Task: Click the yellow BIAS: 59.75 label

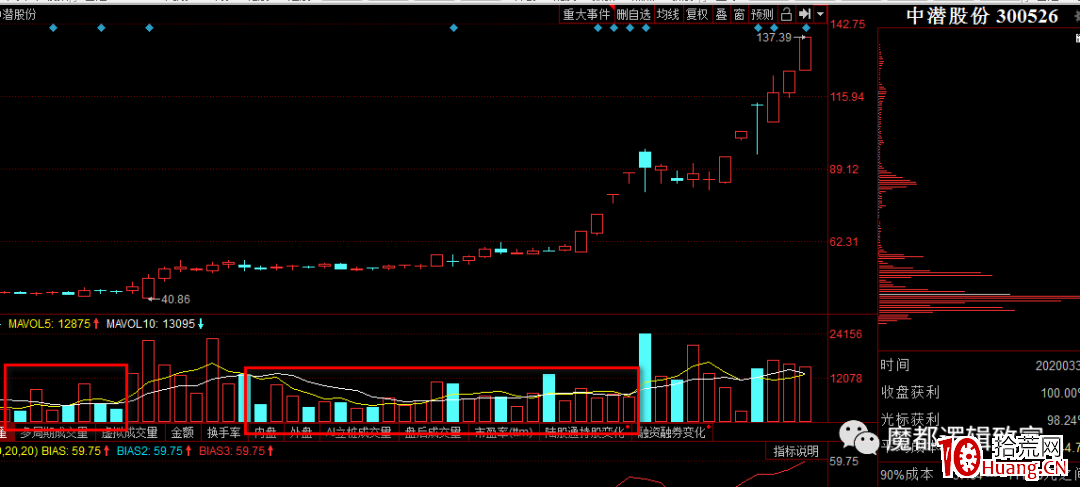Action: coord(71,451)
